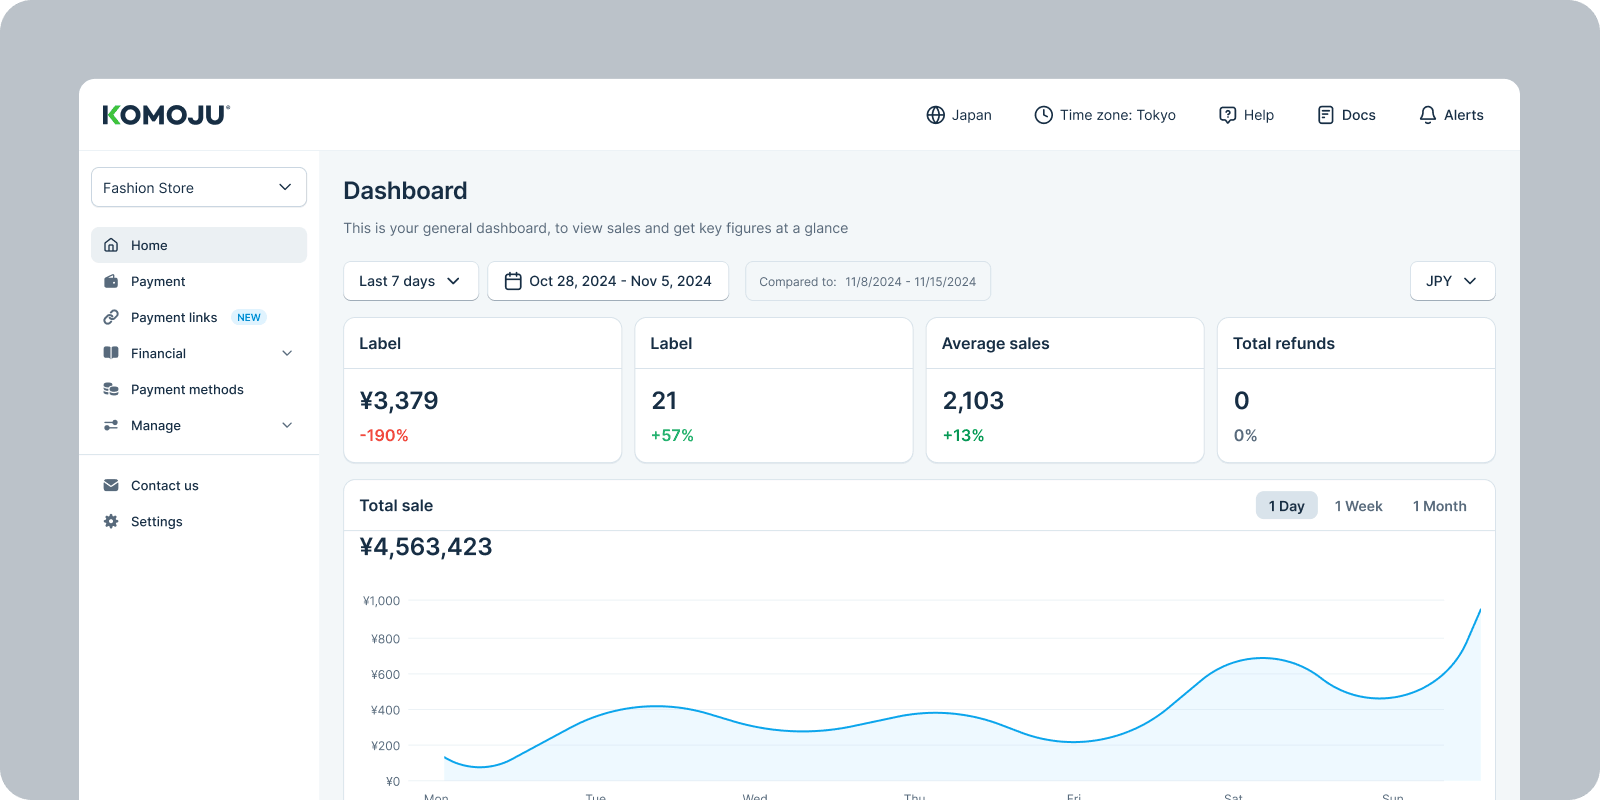Switch chart range to 1 Week
The image size is (1600, 800).
1358,506
